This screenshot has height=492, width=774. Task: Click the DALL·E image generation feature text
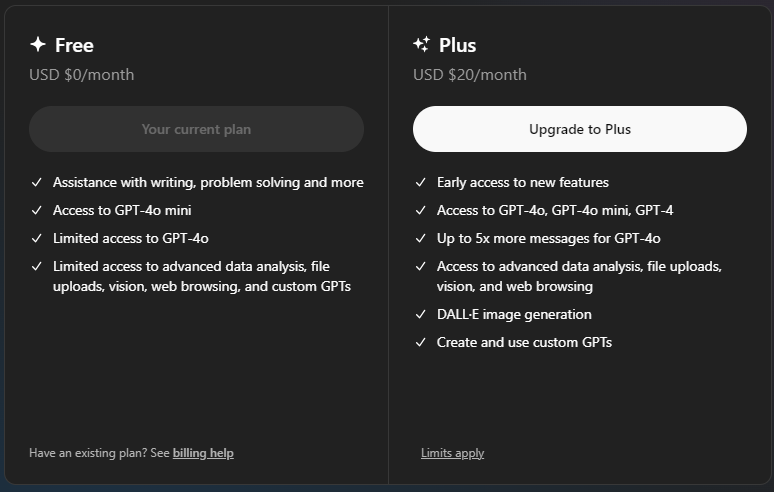coord(514,314)
